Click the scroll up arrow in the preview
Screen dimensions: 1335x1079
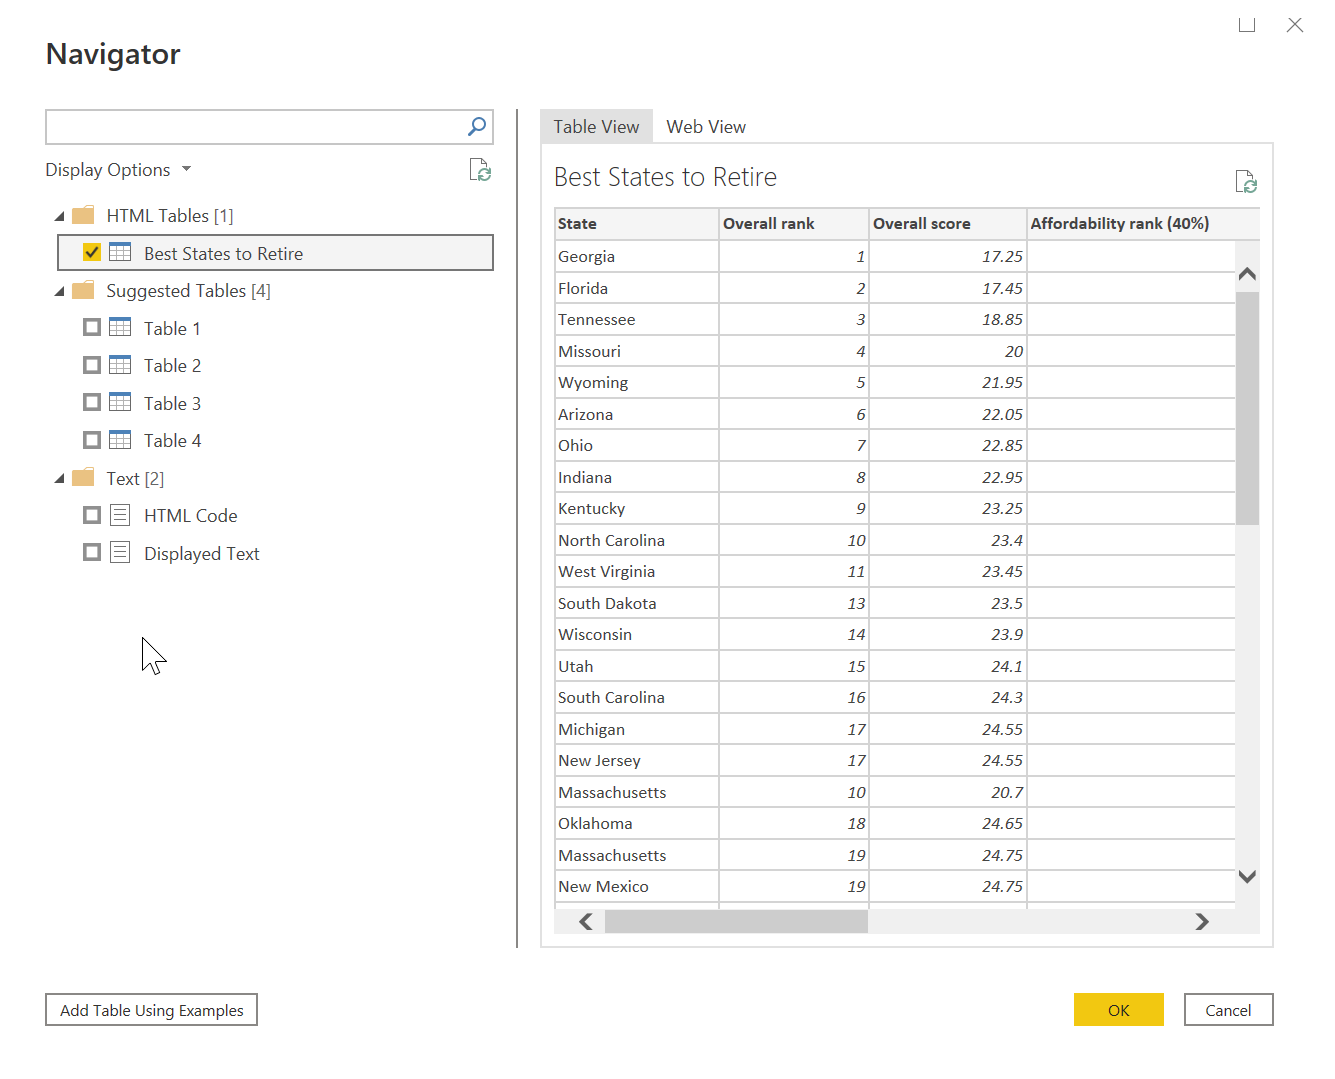pyautogui.click(x=1247, y=273)
